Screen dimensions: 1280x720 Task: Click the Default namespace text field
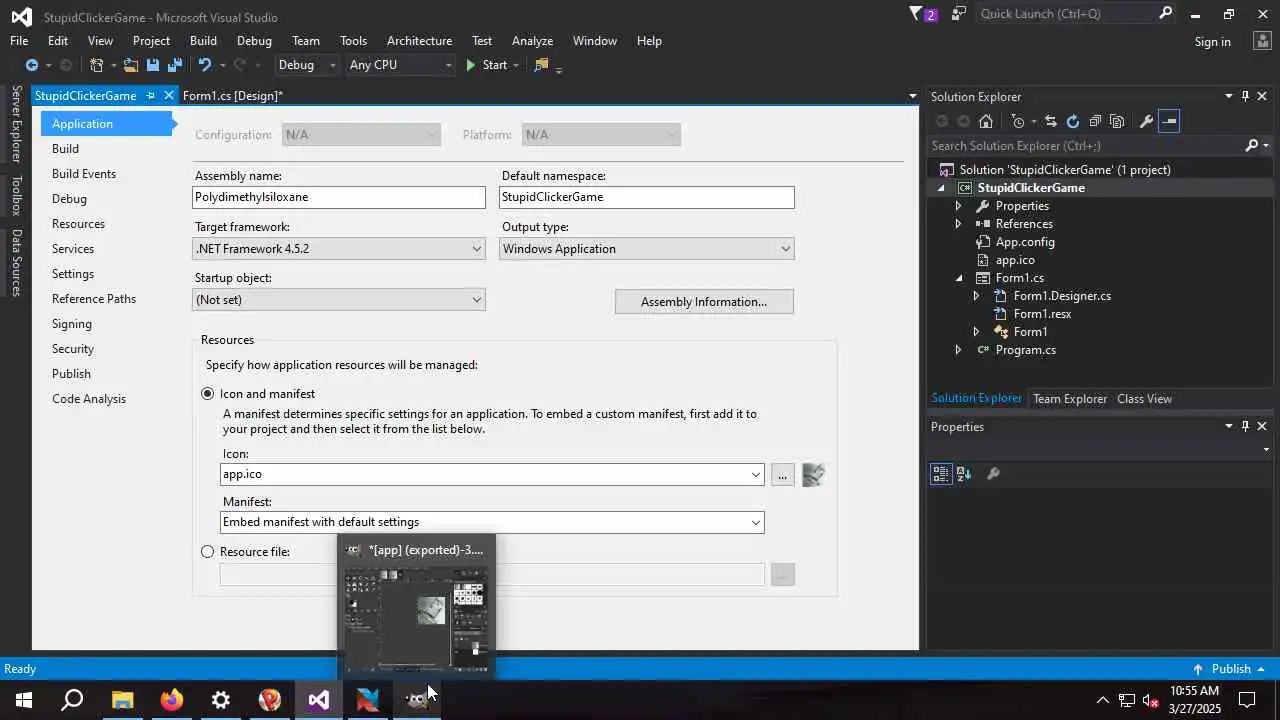(x=647, y=198)
